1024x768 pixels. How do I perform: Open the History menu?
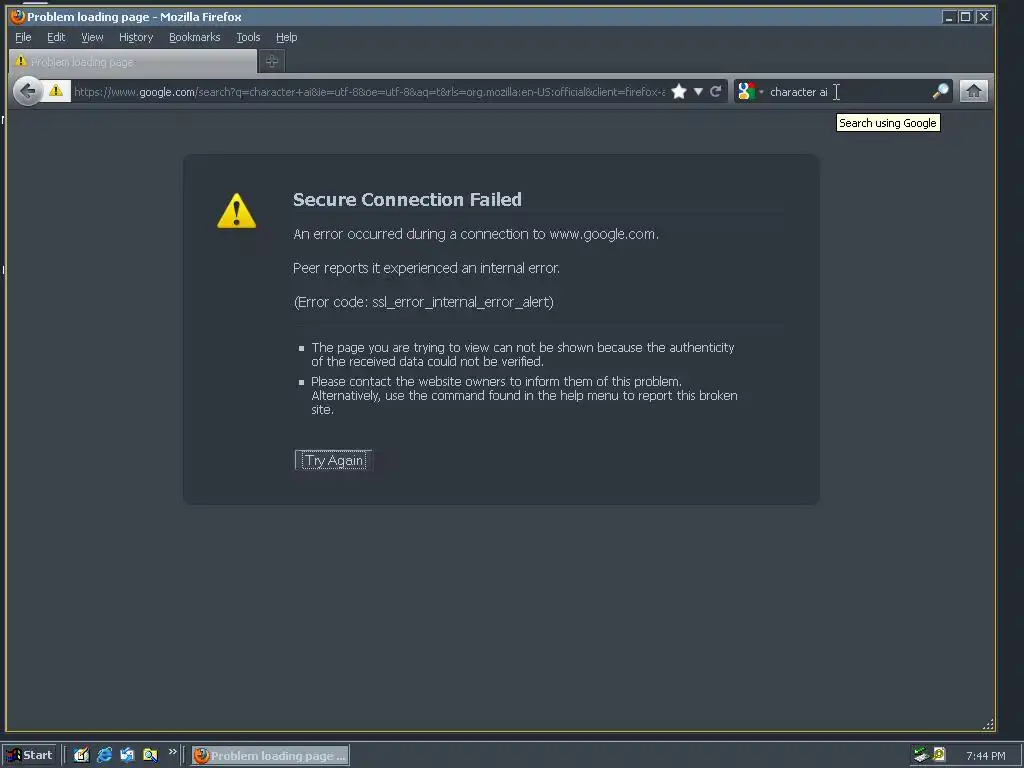[x=136, y=37]
